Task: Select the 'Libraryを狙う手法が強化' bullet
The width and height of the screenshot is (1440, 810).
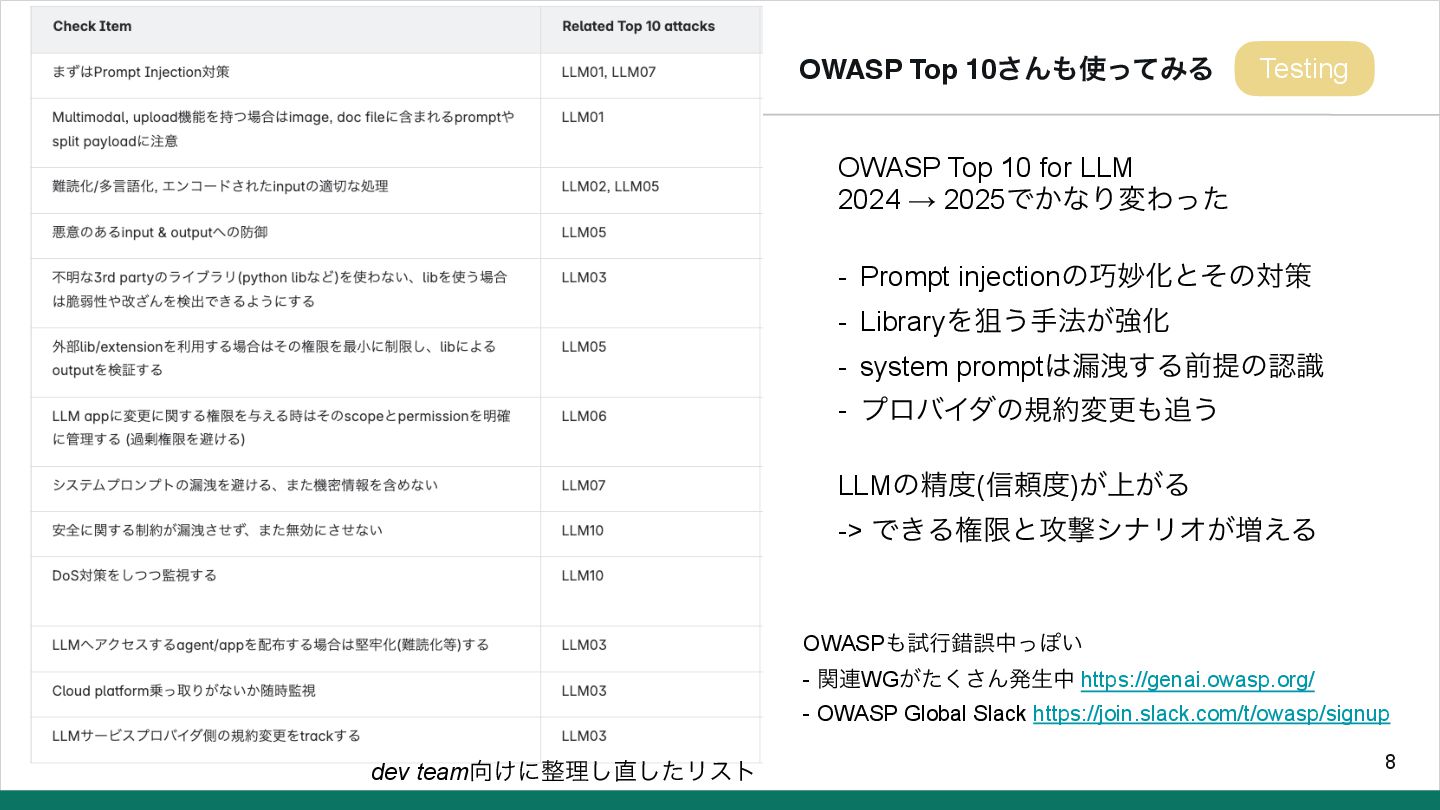Action: 1014,321
